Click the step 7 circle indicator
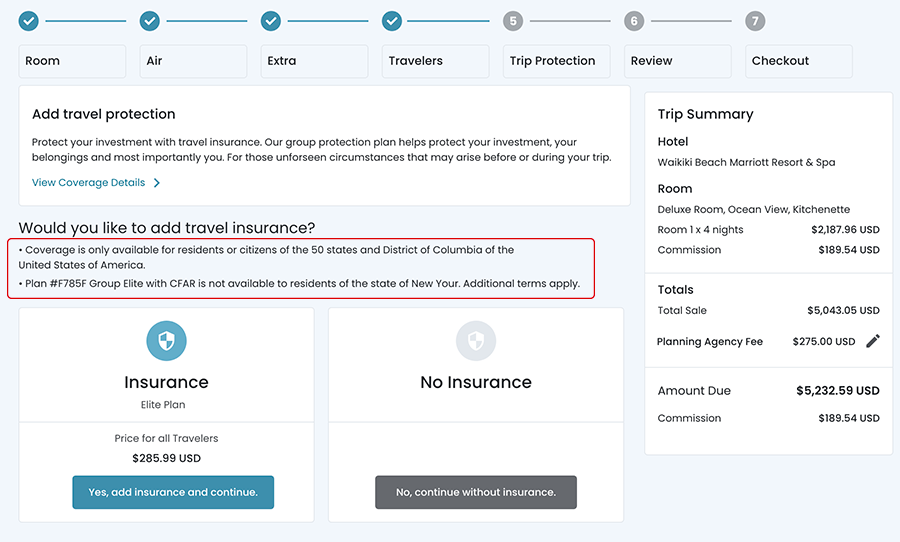900x542 pixels. click(755, 20)
